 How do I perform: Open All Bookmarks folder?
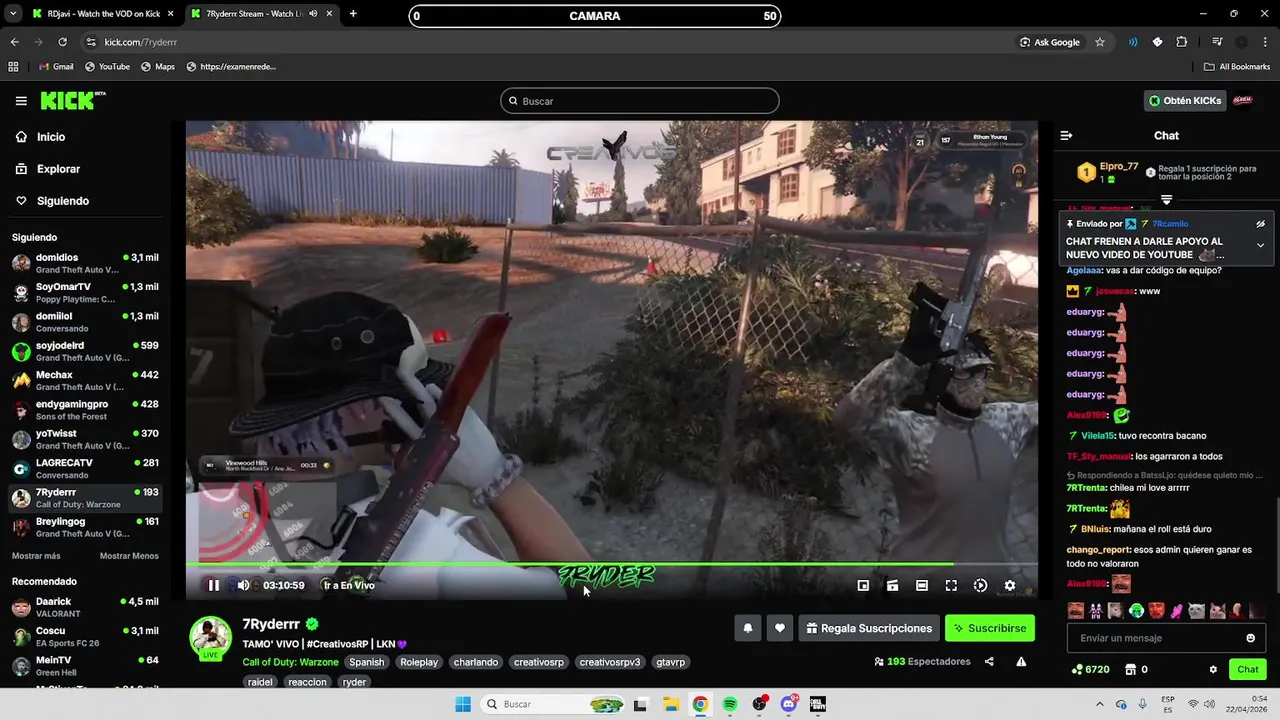pos(1237,67)
